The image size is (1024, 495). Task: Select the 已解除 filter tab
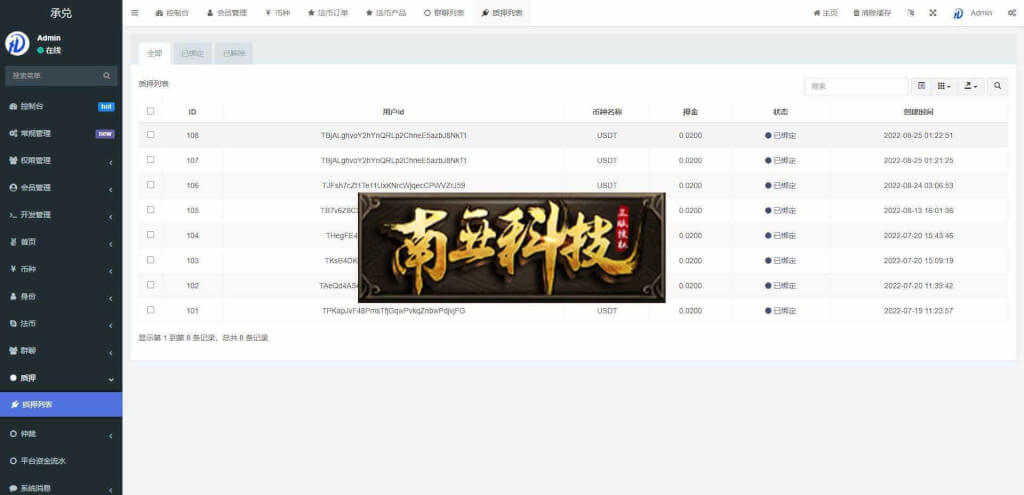(x=234, y=54)
